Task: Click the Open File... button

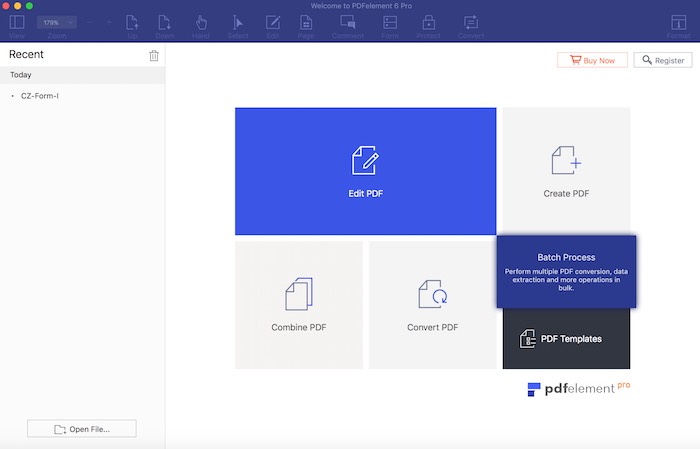Action: (x=82, y=429)
